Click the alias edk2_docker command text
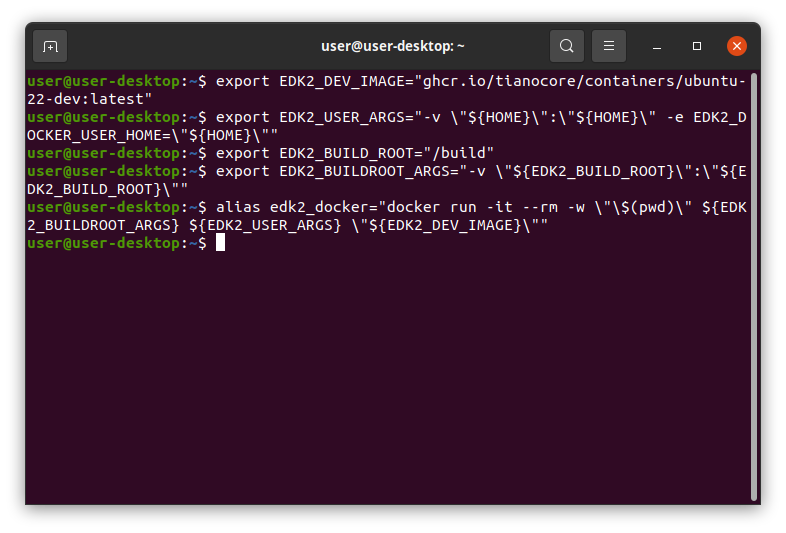The height and width of the screenshot is (533, 786). pos(481,207)
